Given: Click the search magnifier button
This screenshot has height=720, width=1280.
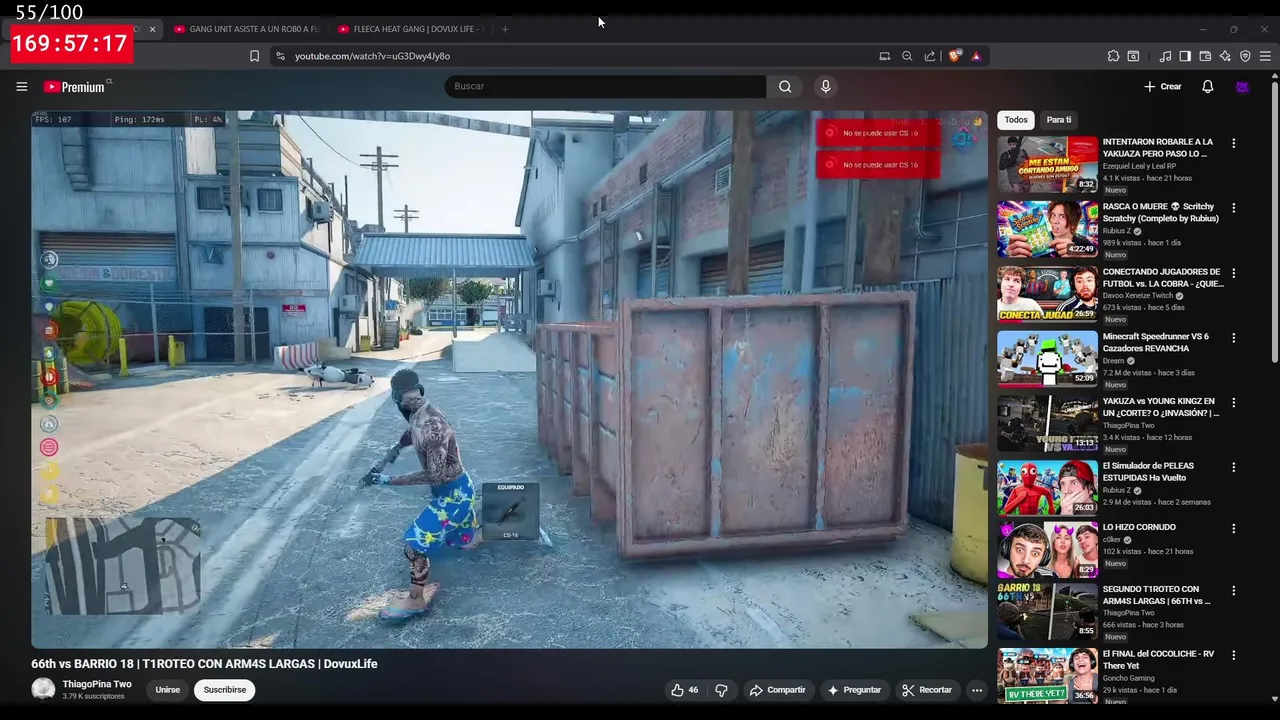Looking at the screenshot, I should click(x=785, y=87).
